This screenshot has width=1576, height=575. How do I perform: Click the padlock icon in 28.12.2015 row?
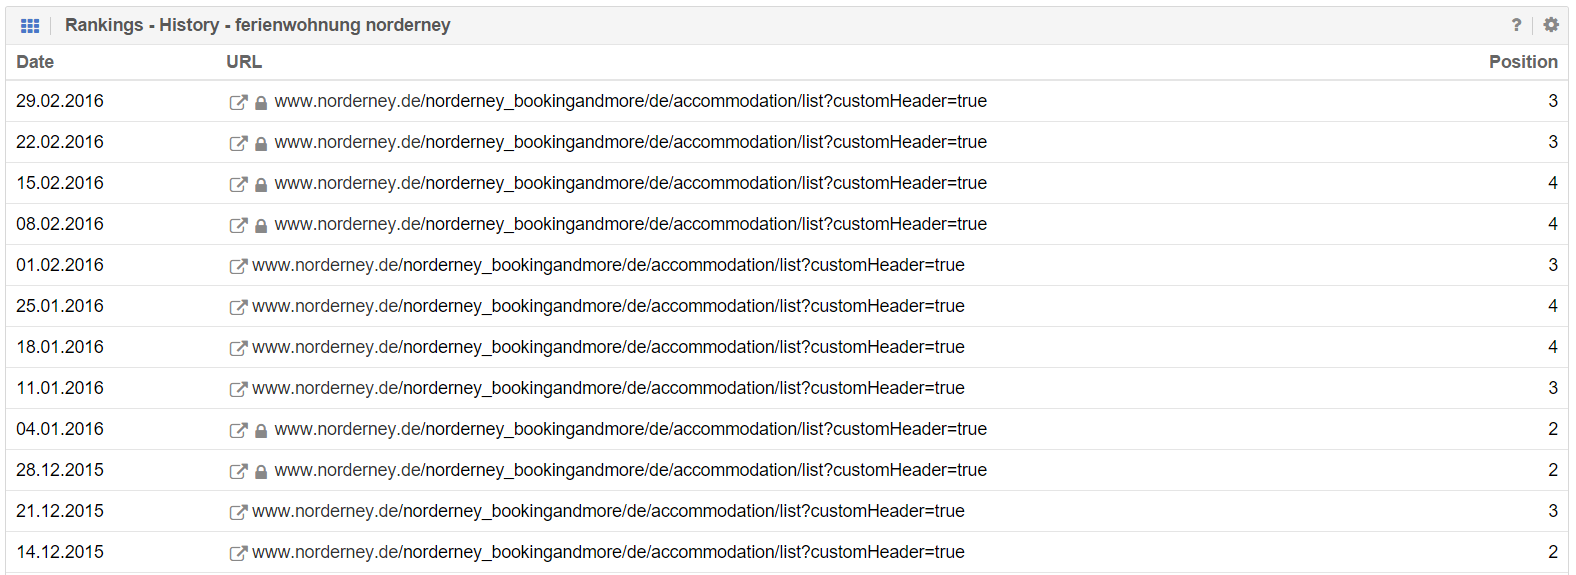pos(261,471)
